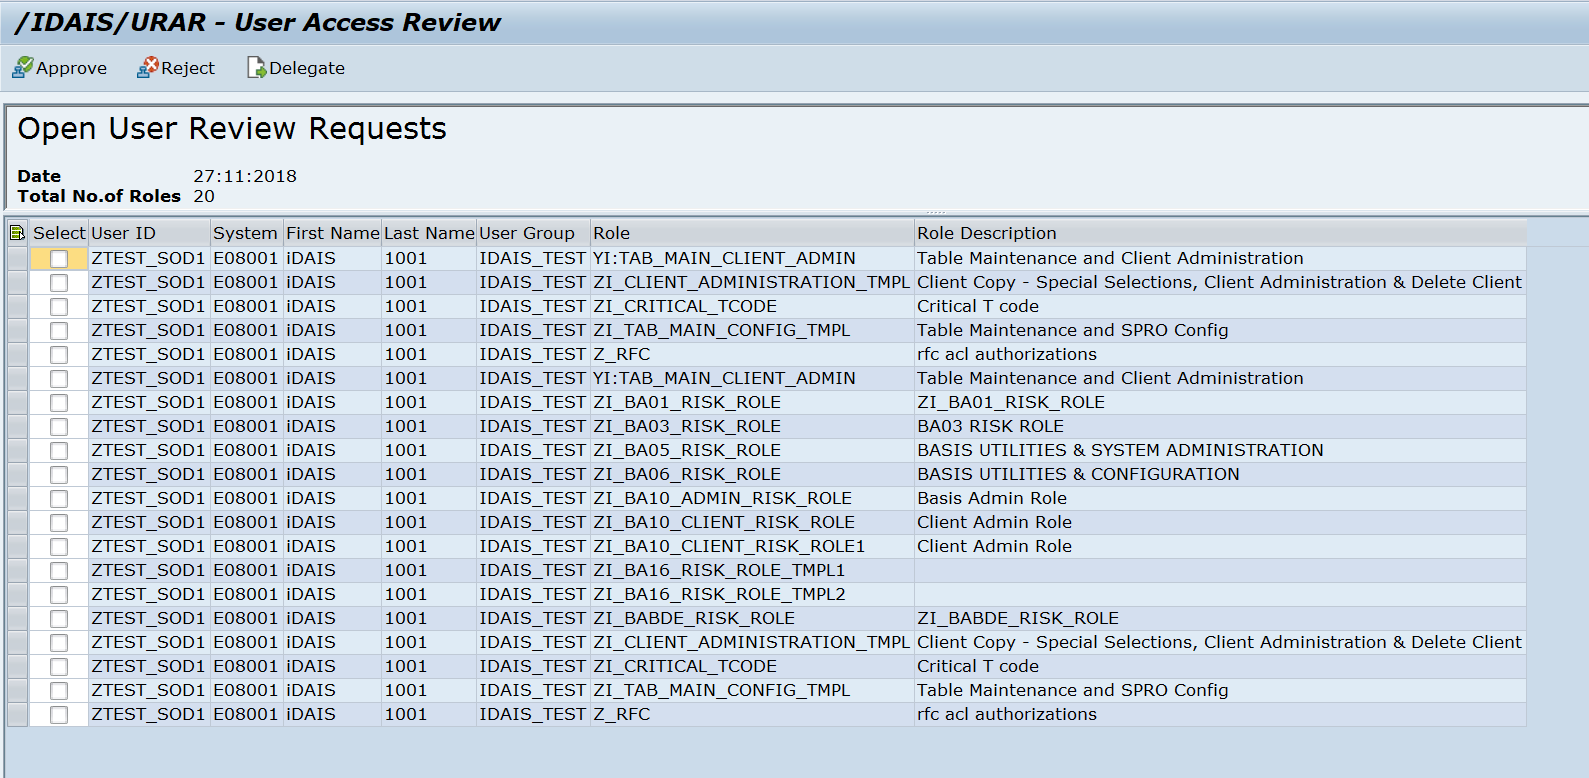Click the User Group column header
Image resolution: width=1589 pixels, height=778 pixels.
coord(533,233)
